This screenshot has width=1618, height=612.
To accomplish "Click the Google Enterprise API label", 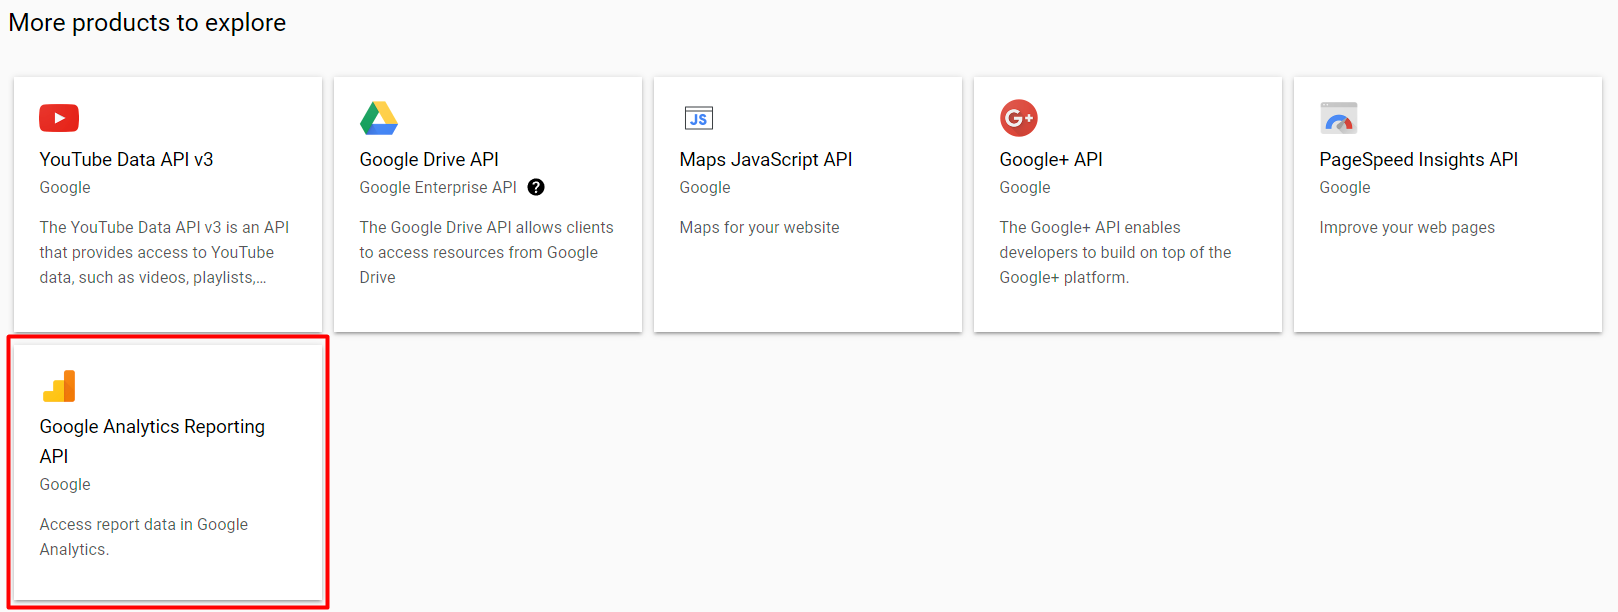I will pos(438,187).
